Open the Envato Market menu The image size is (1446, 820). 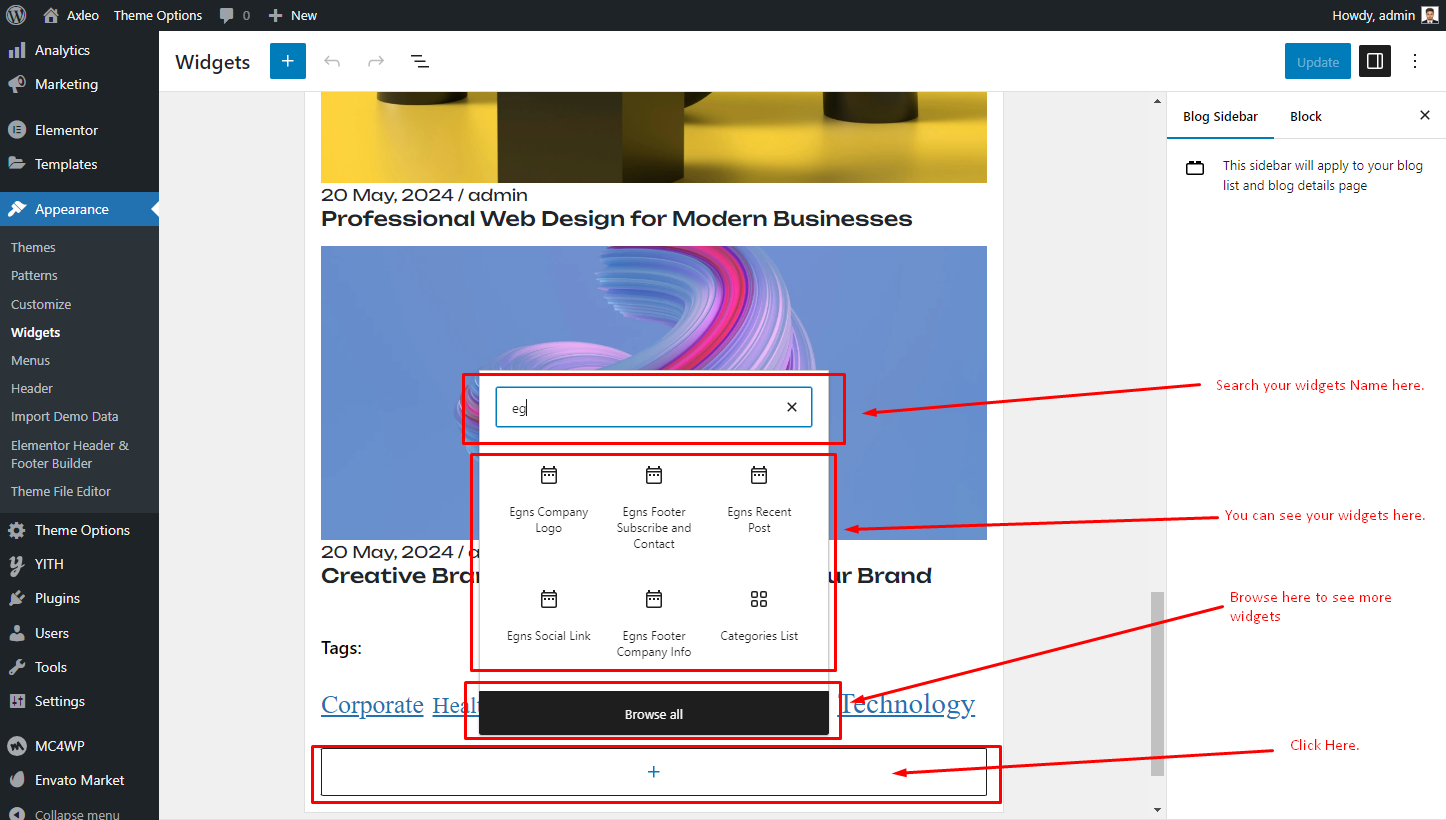click(79, 780)
